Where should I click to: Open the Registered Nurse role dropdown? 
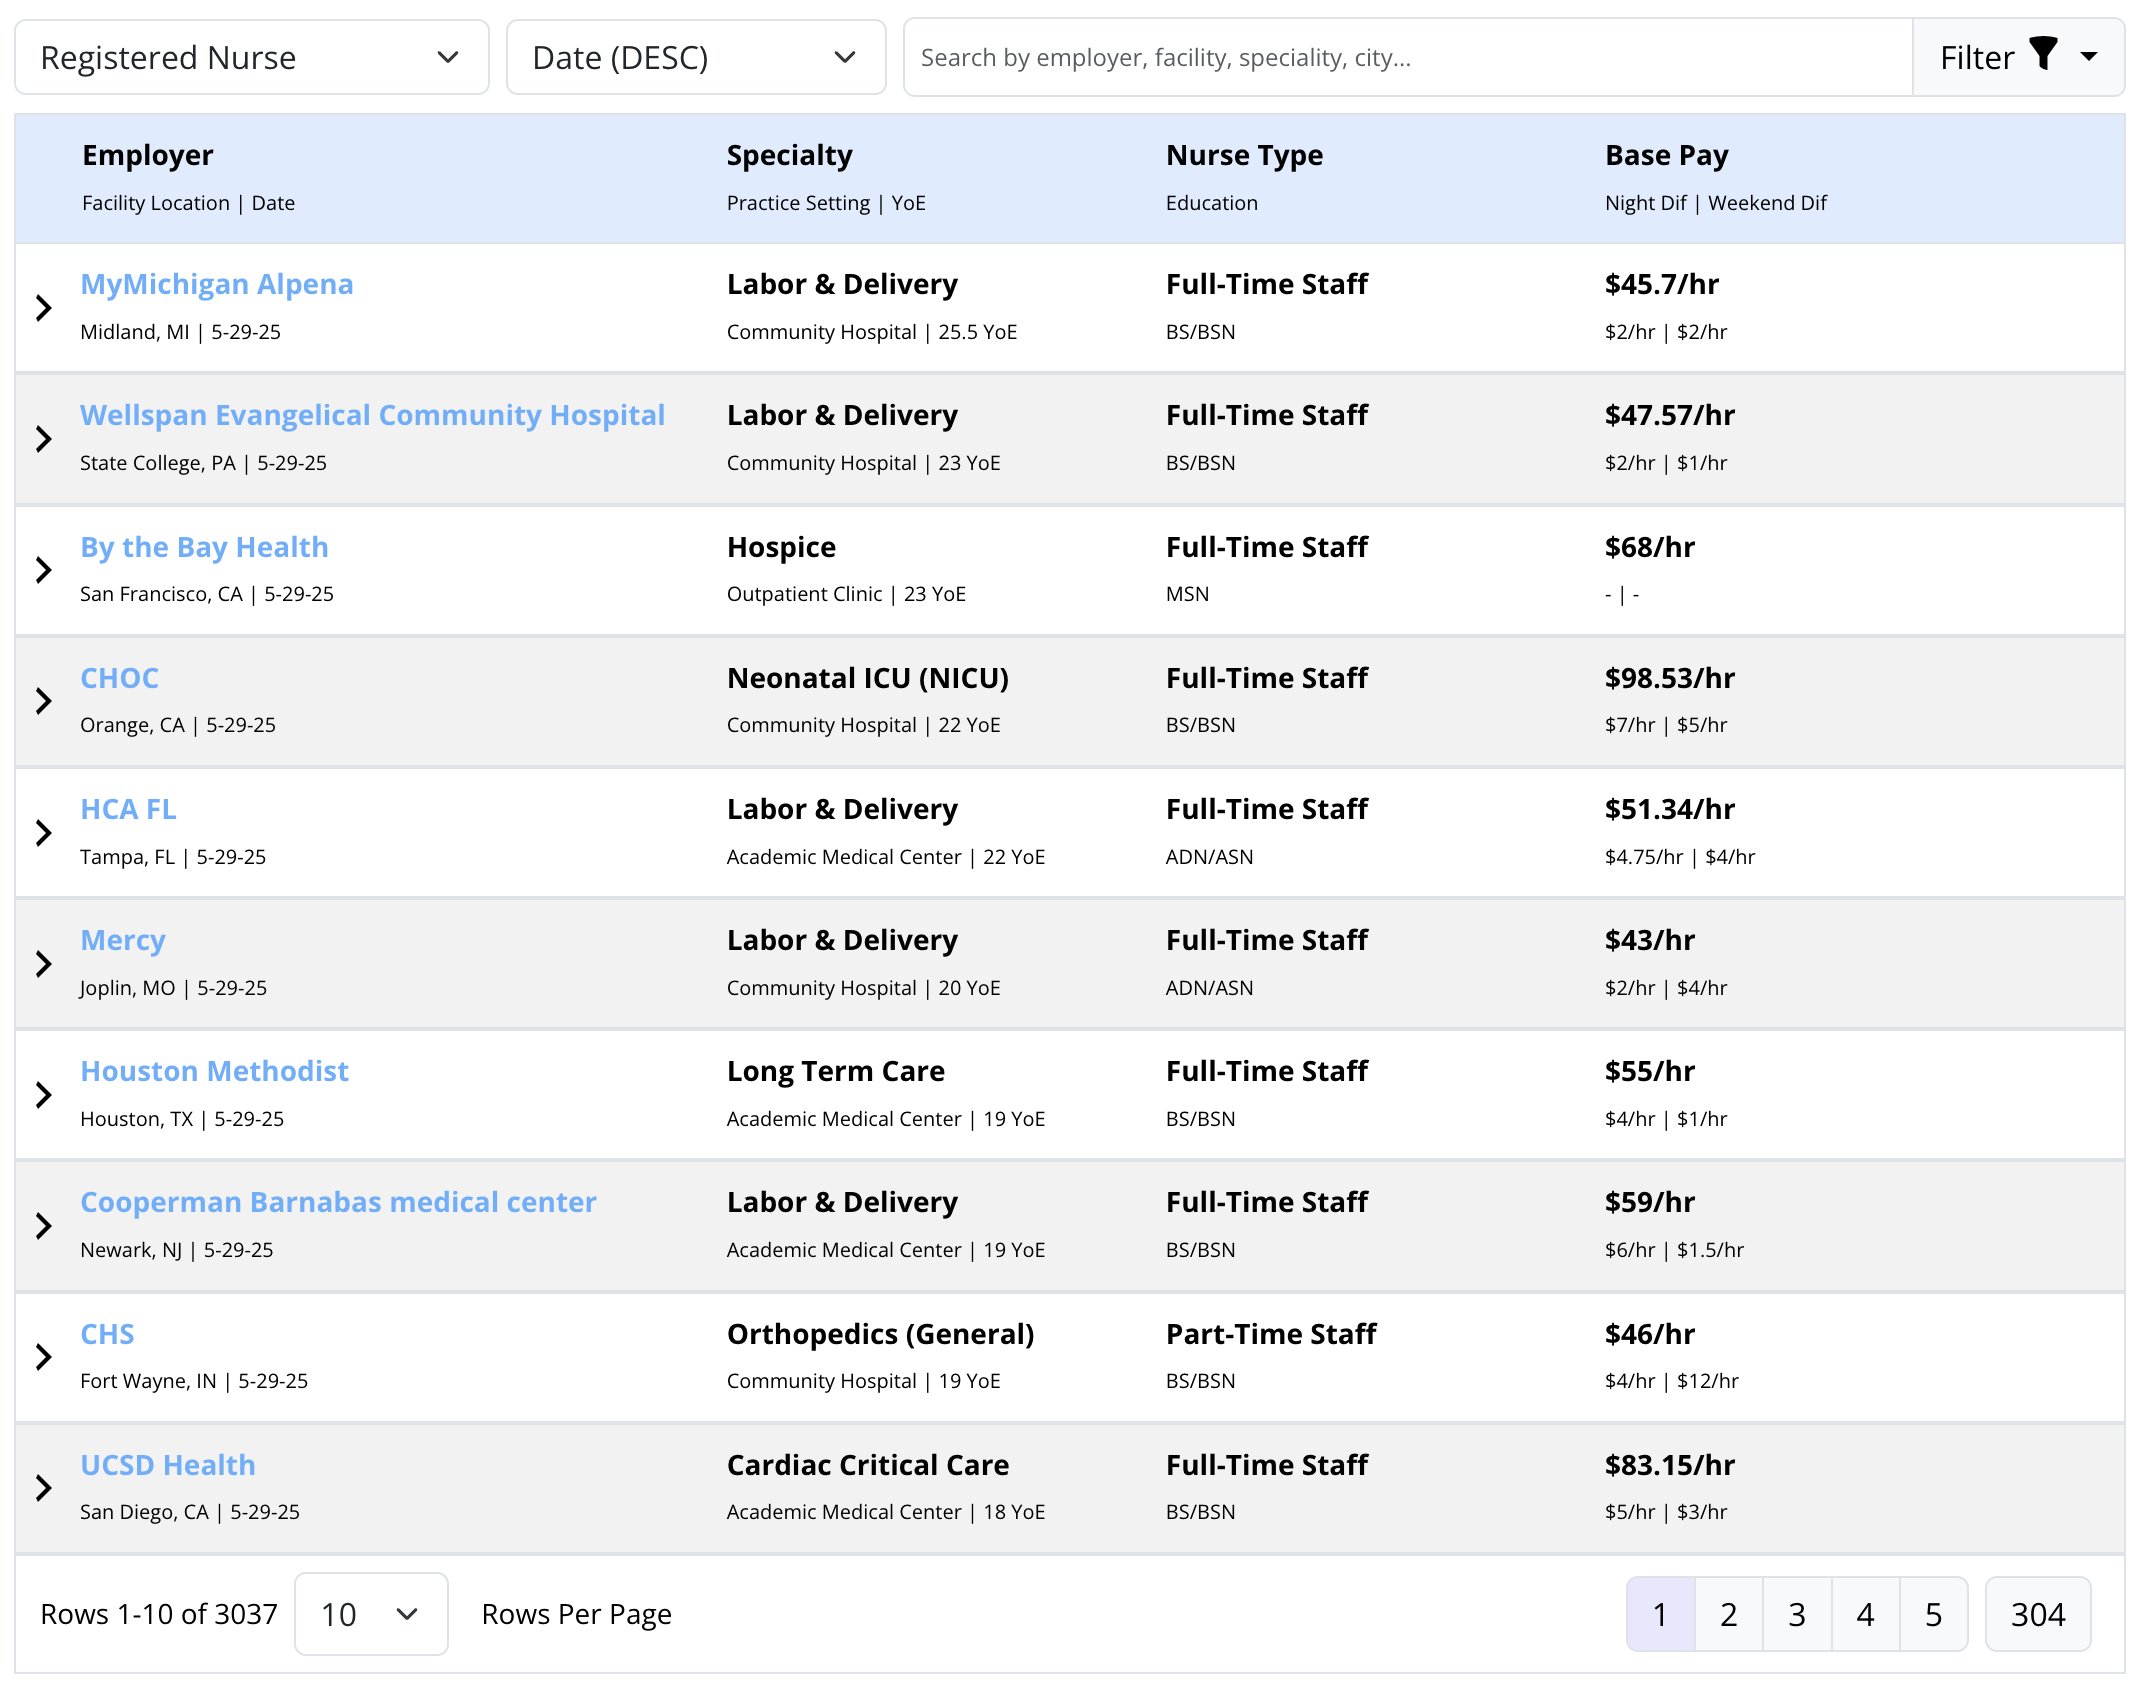pyautogui.click(x=252, y=57)
